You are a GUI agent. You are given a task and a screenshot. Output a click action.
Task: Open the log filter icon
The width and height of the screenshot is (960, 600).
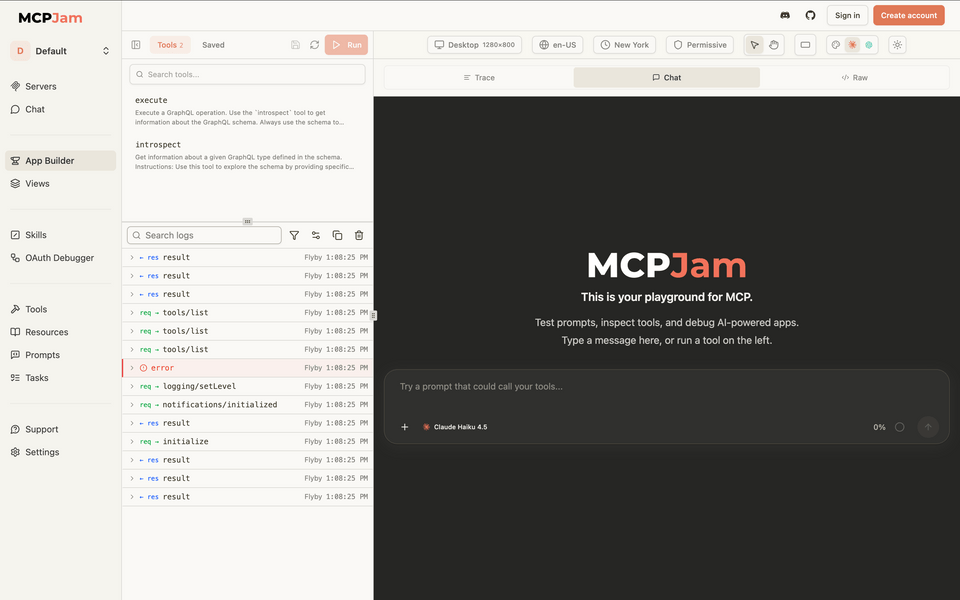(x=294, y=235)
